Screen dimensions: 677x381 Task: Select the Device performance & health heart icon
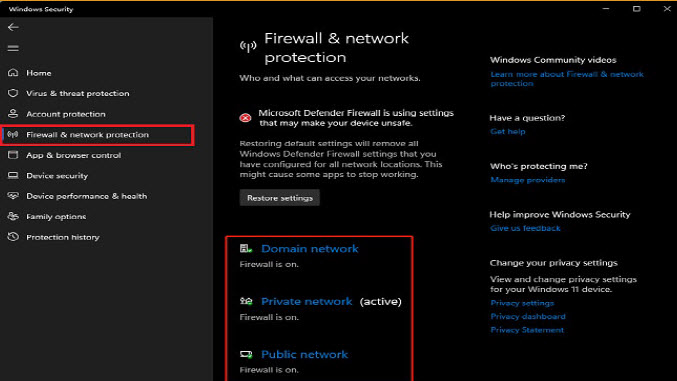(x=13, y=196)
